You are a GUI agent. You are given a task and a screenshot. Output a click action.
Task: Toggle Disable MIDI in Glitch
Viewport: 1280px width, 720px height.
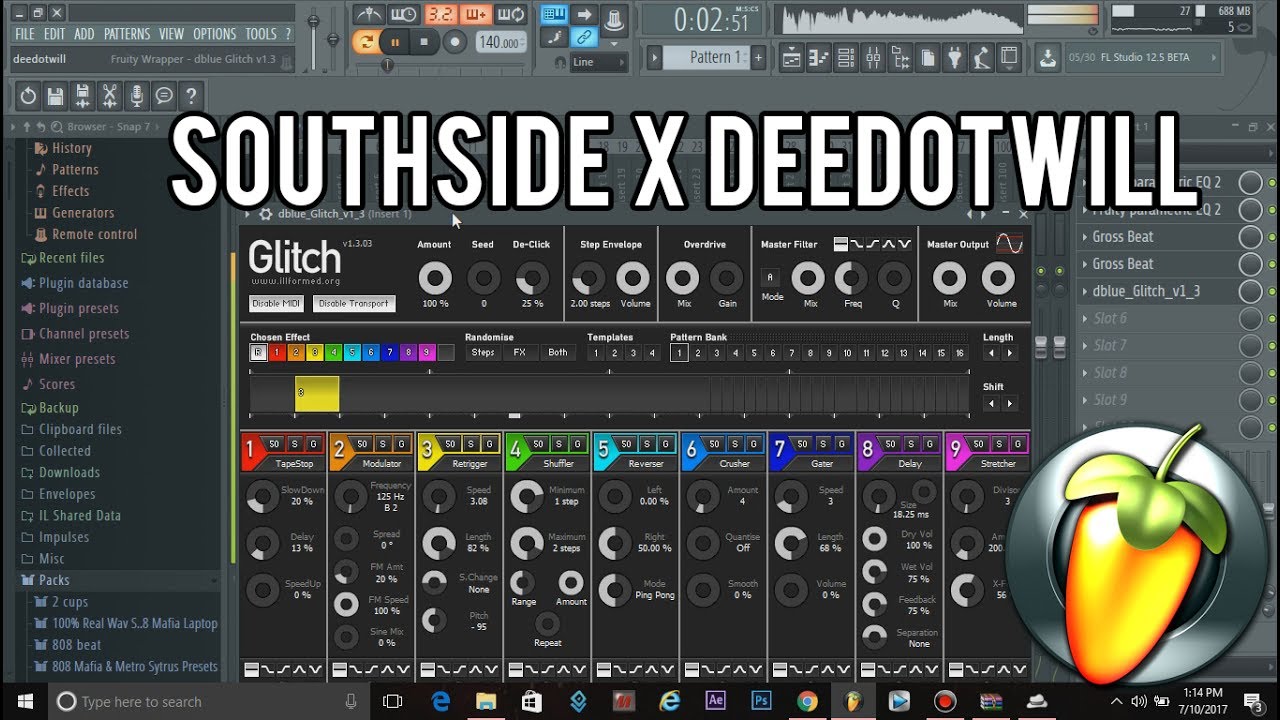pyautogui.click(x=276, y=303)
